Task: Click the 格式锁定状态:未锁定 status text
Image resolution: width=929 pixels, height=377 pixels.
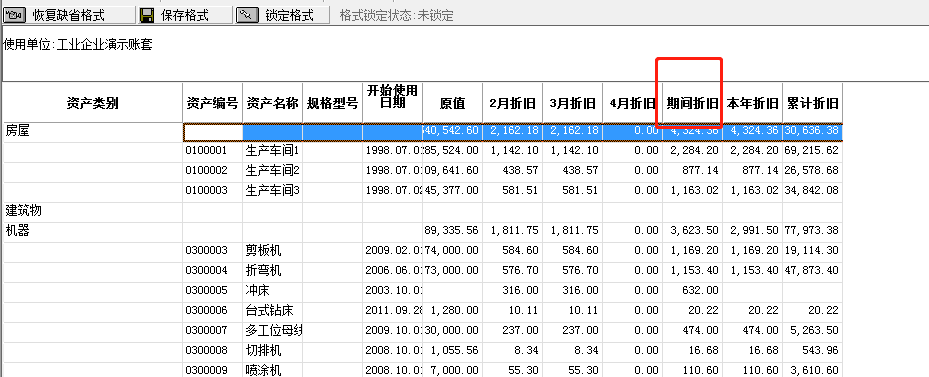Action: (396, 16)
